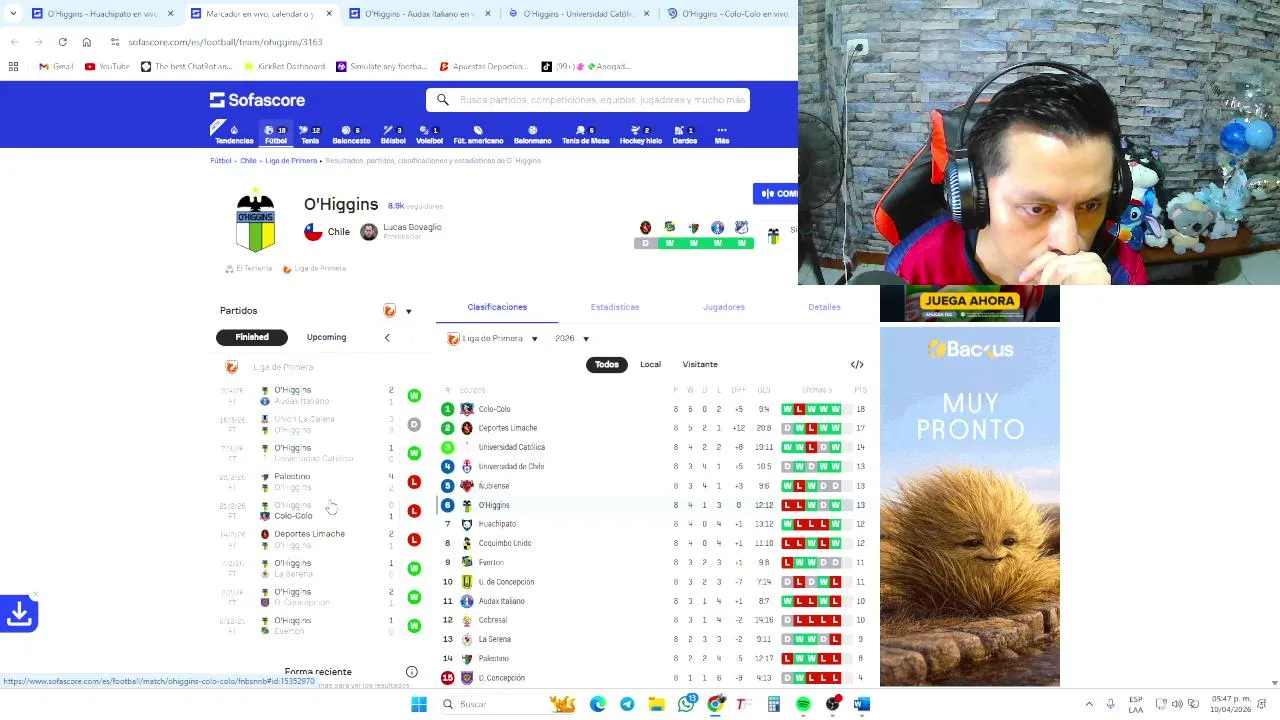Click the Sofascore logo
The width and height of the screenshot is (1280, 720).
click(257, 100)
